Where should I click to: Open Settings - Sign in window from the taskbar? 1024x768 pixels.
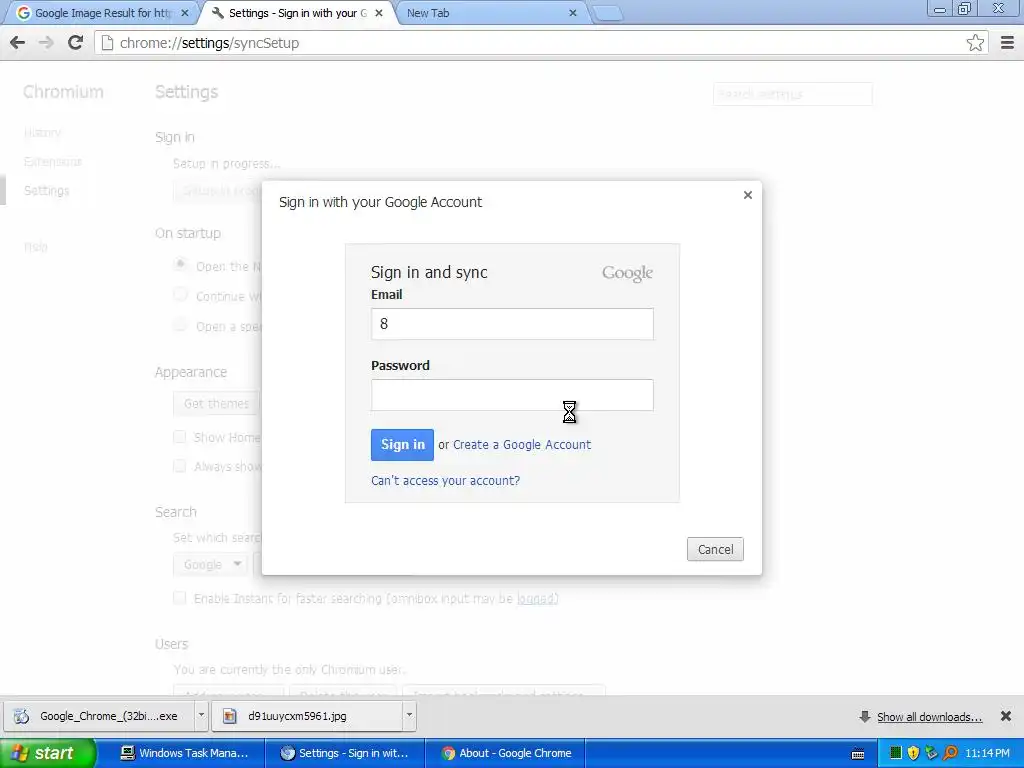tap(344, 753)
